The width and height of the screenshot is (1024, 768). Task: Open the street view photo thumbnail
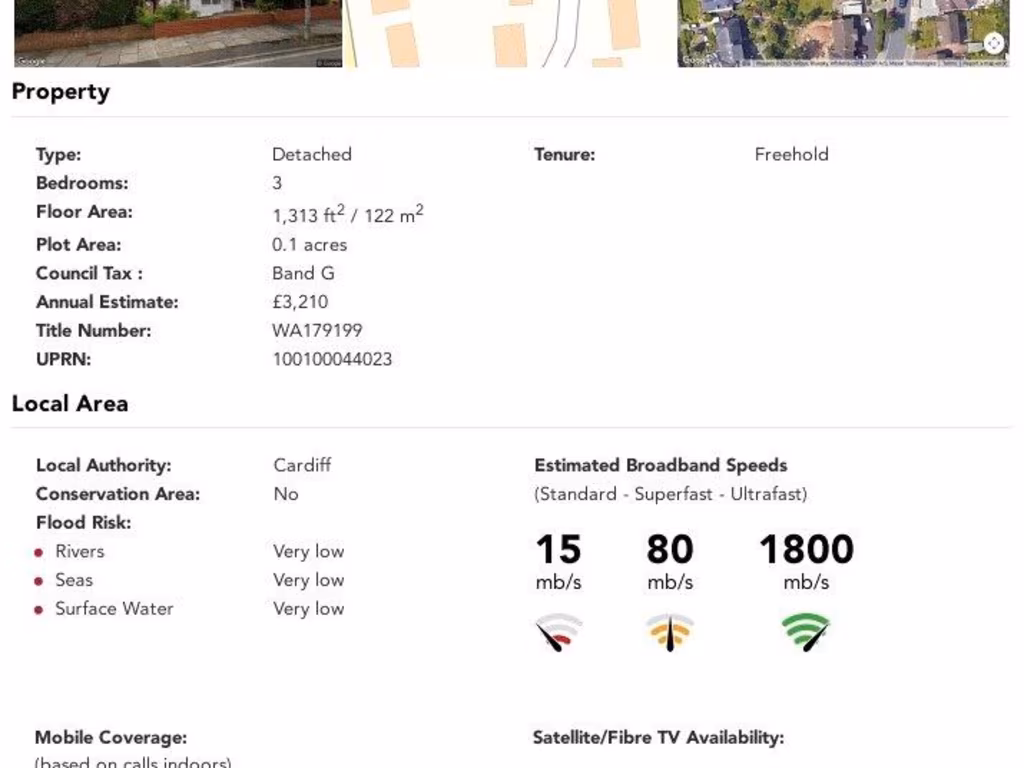[178, 33]
